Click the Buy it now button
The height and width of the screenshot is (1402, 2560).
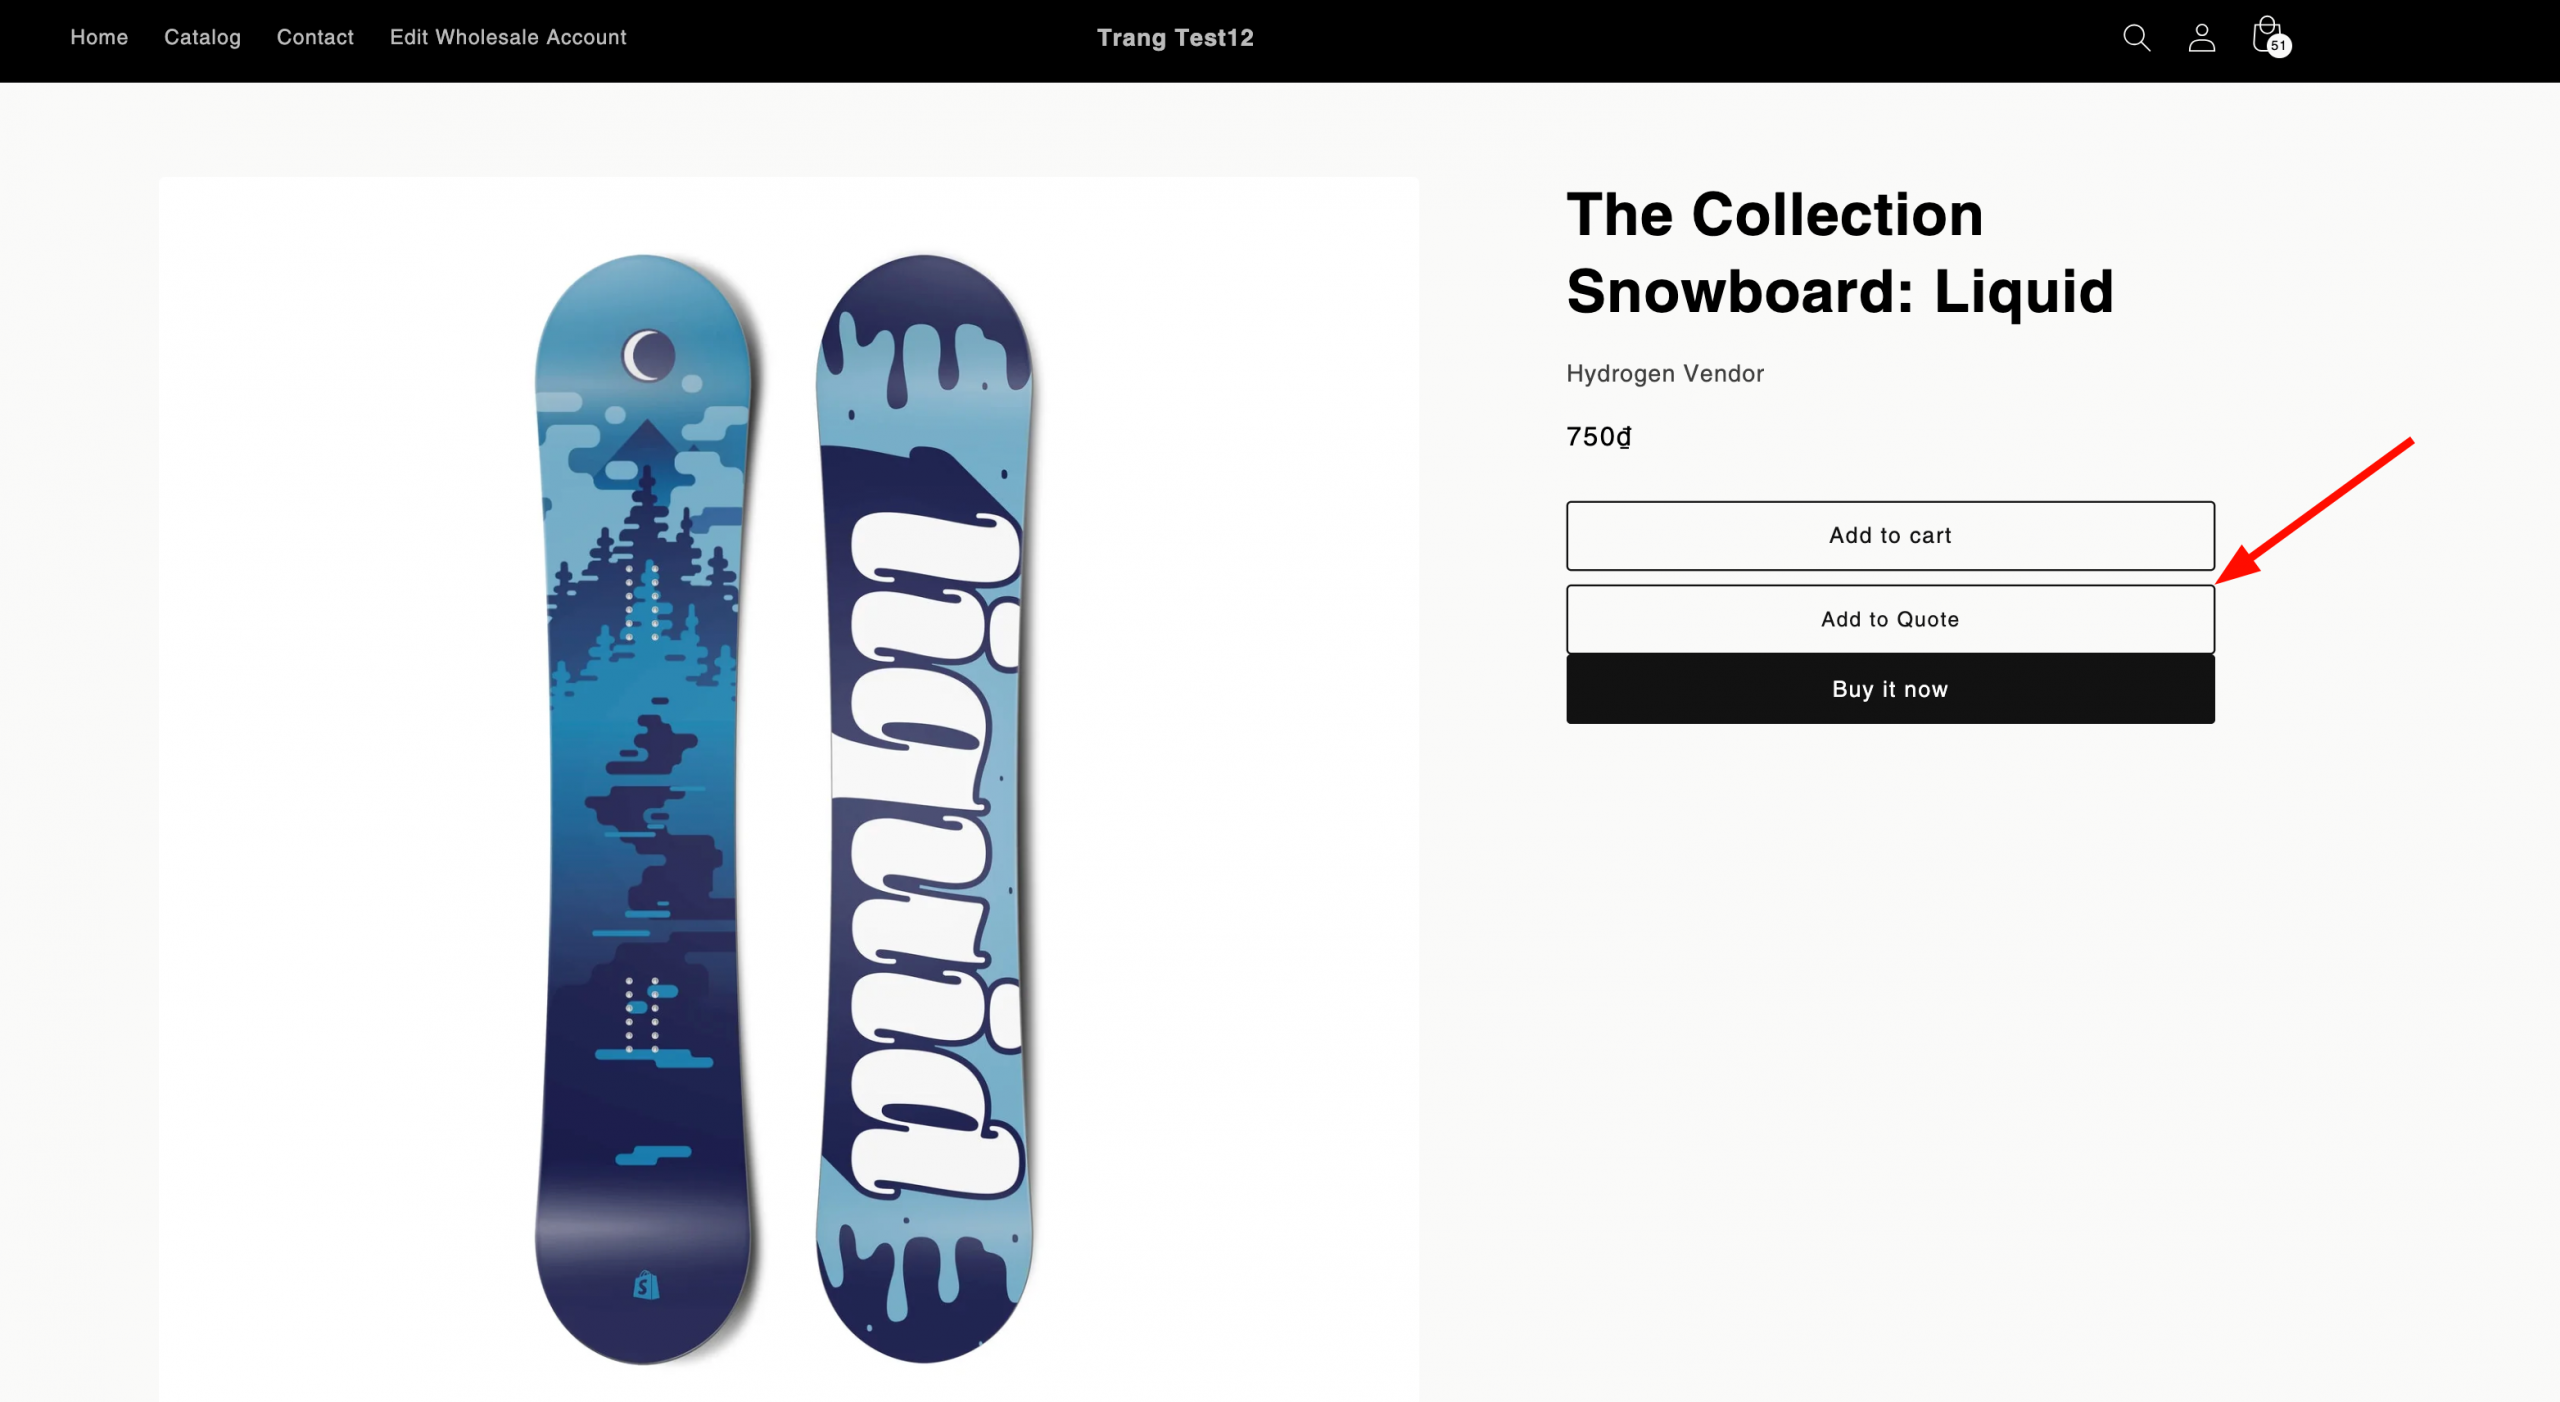coord(1890,689)
